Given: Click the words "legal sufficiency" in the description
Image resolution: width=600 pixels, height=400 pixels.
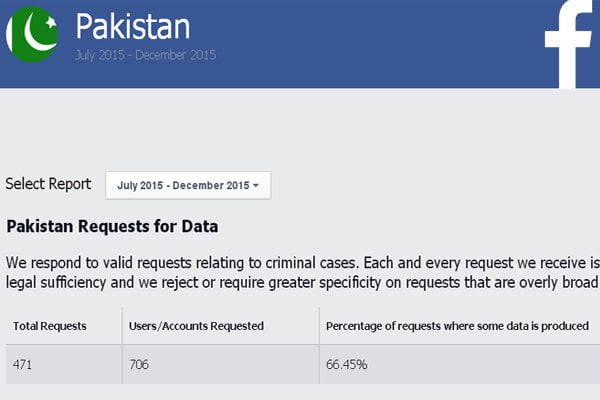Looking at the screenshot, I should point(56,282).
